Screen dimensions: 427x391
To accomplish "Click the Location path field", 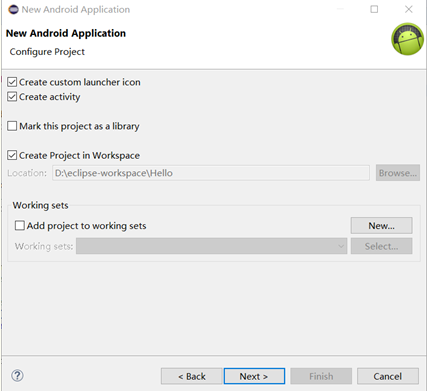I will [x=211, y=173].
